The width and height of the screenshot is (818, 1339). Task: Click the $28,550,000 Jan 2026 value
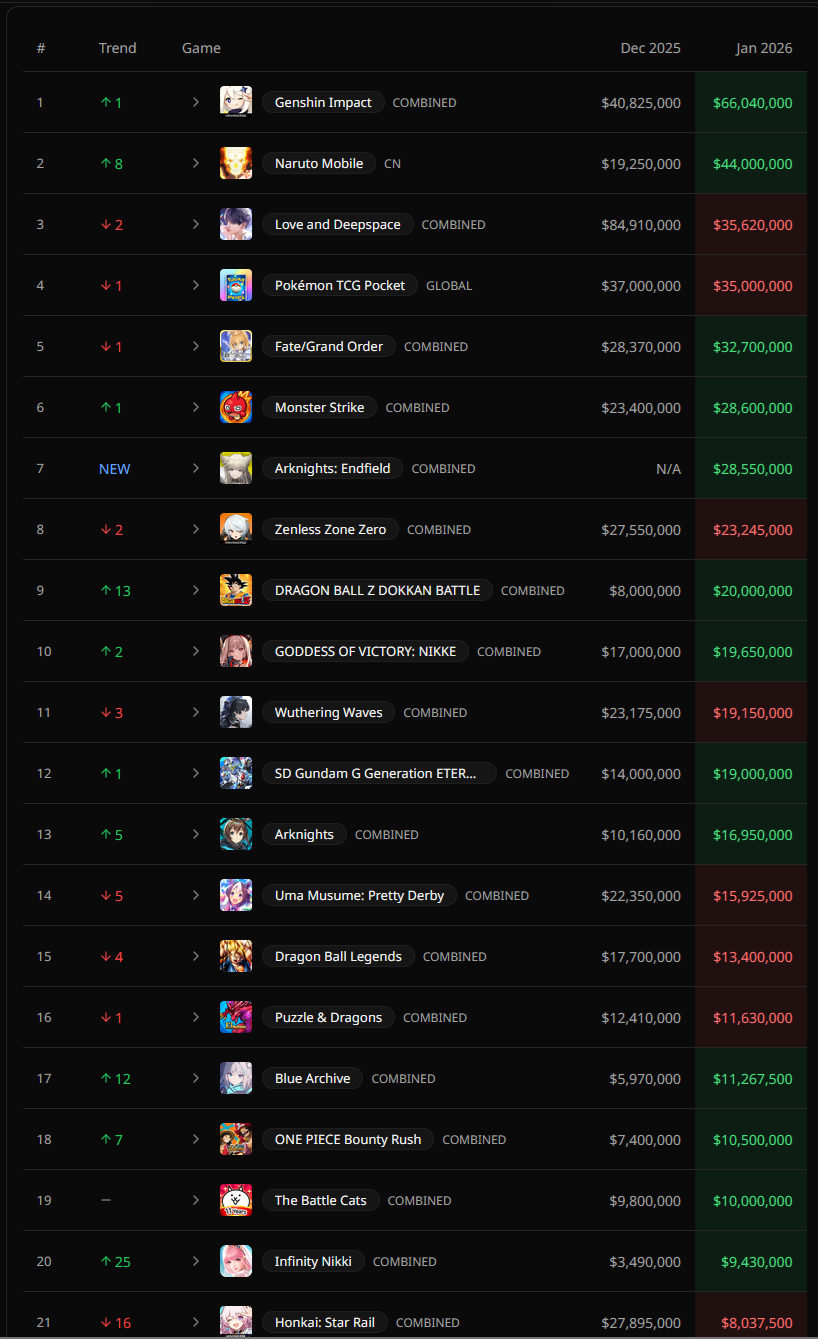[753, 468]
